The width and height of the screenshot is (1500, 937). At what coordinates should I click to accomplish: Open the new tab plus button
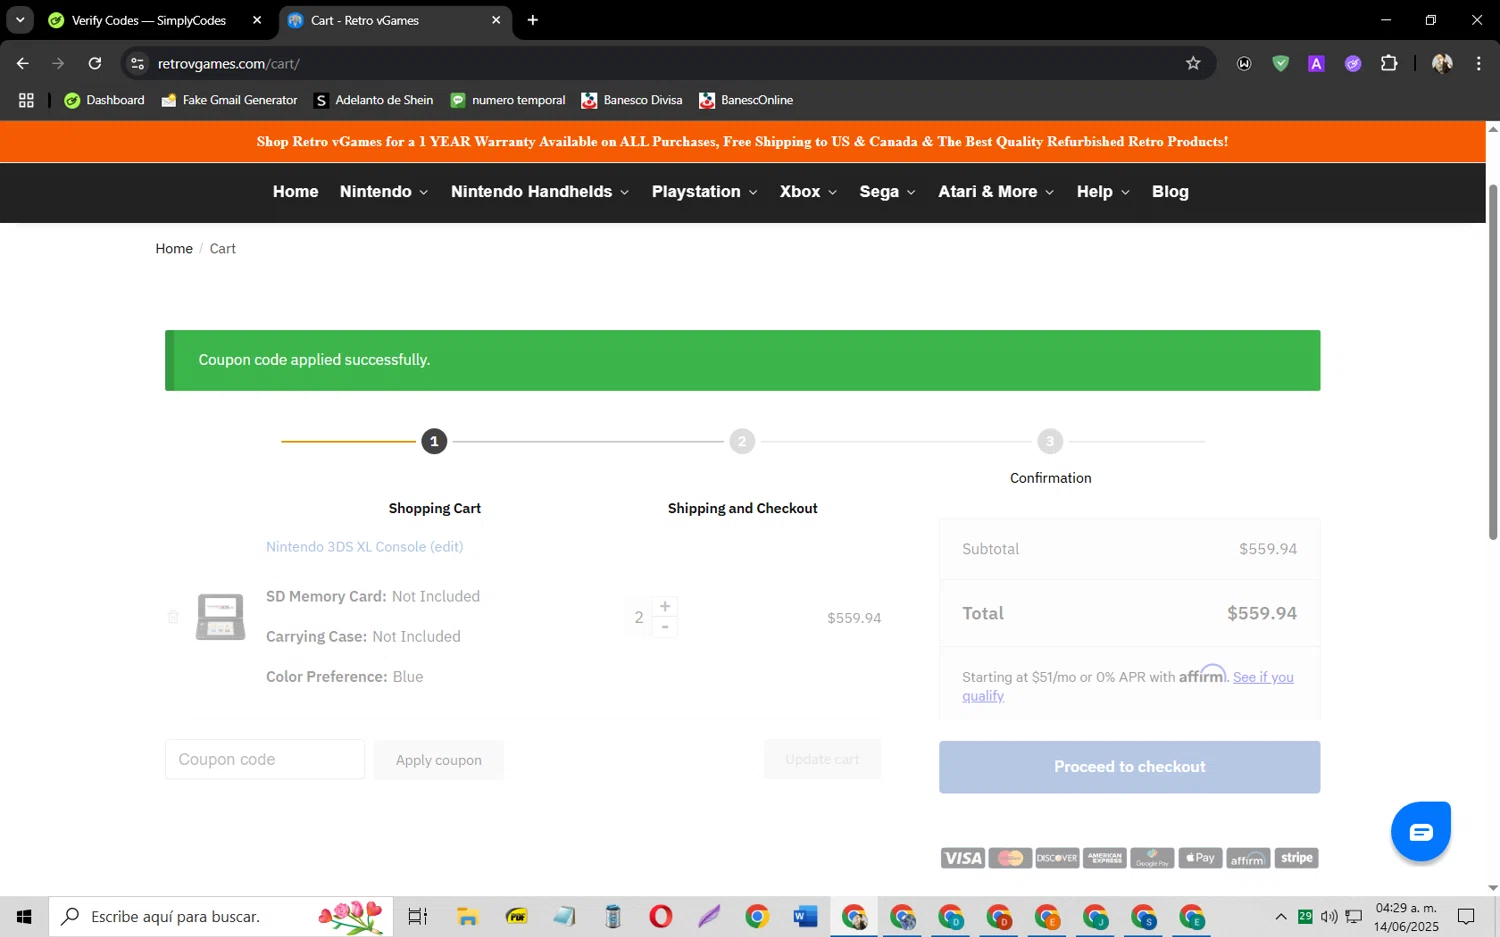coord(533,20)
